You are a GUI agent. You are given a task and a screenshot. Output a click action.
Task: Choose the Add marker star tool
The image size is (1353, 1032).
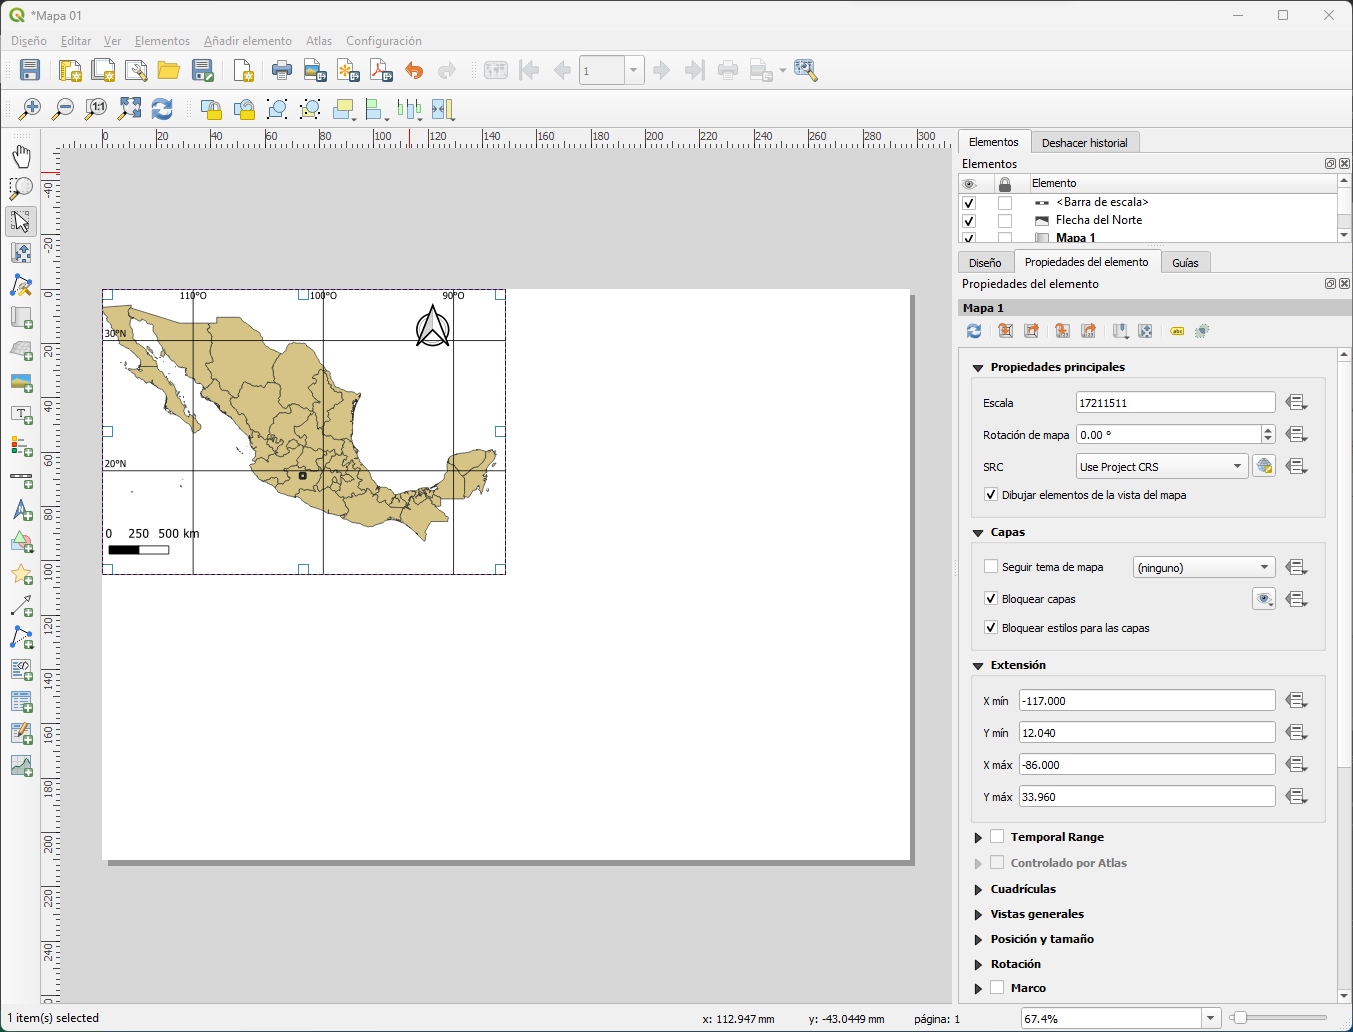click(x=21, y=574)
